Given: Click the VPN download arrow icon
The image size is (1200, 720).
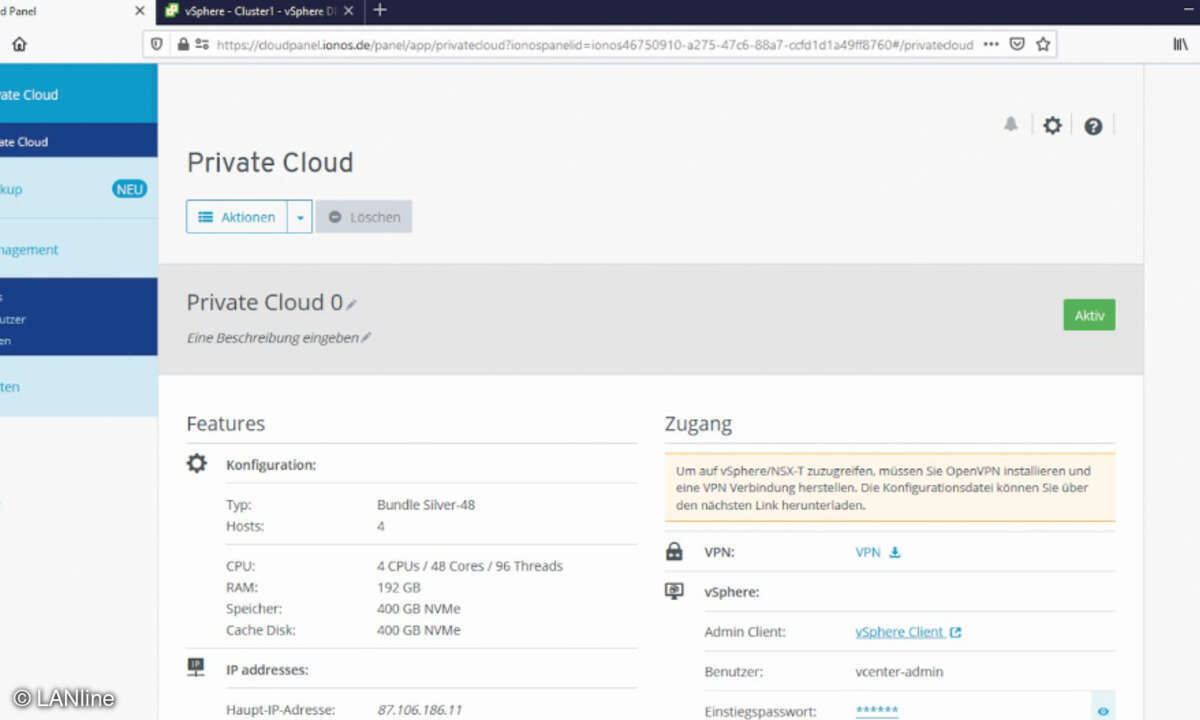Looking at the screenshot, I should pyautogui.click(x=895, y=552).
